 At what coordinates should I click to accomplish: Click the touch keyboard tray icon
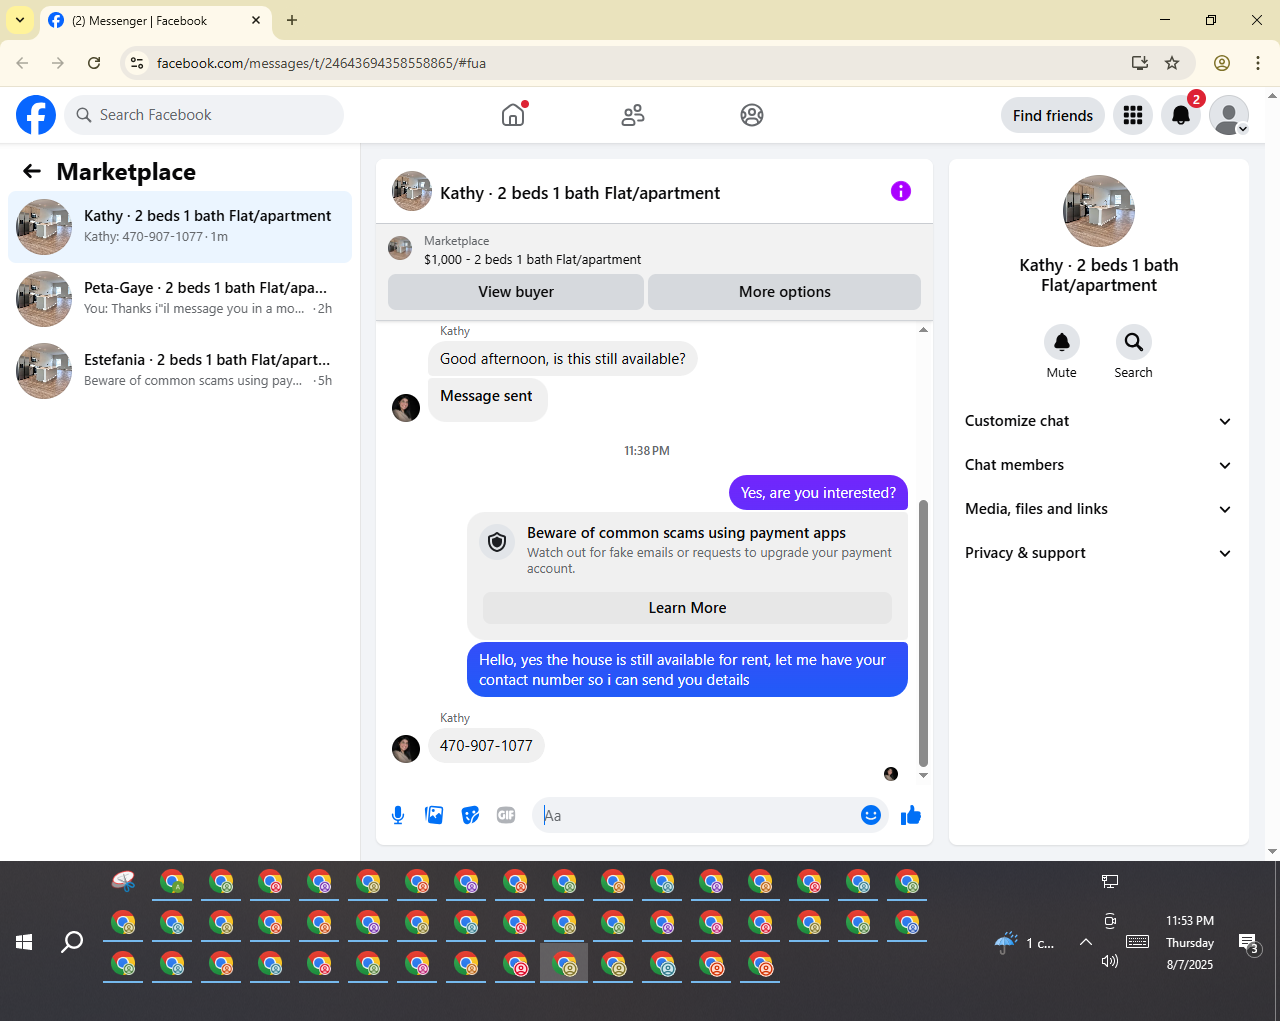[1137, 941]
